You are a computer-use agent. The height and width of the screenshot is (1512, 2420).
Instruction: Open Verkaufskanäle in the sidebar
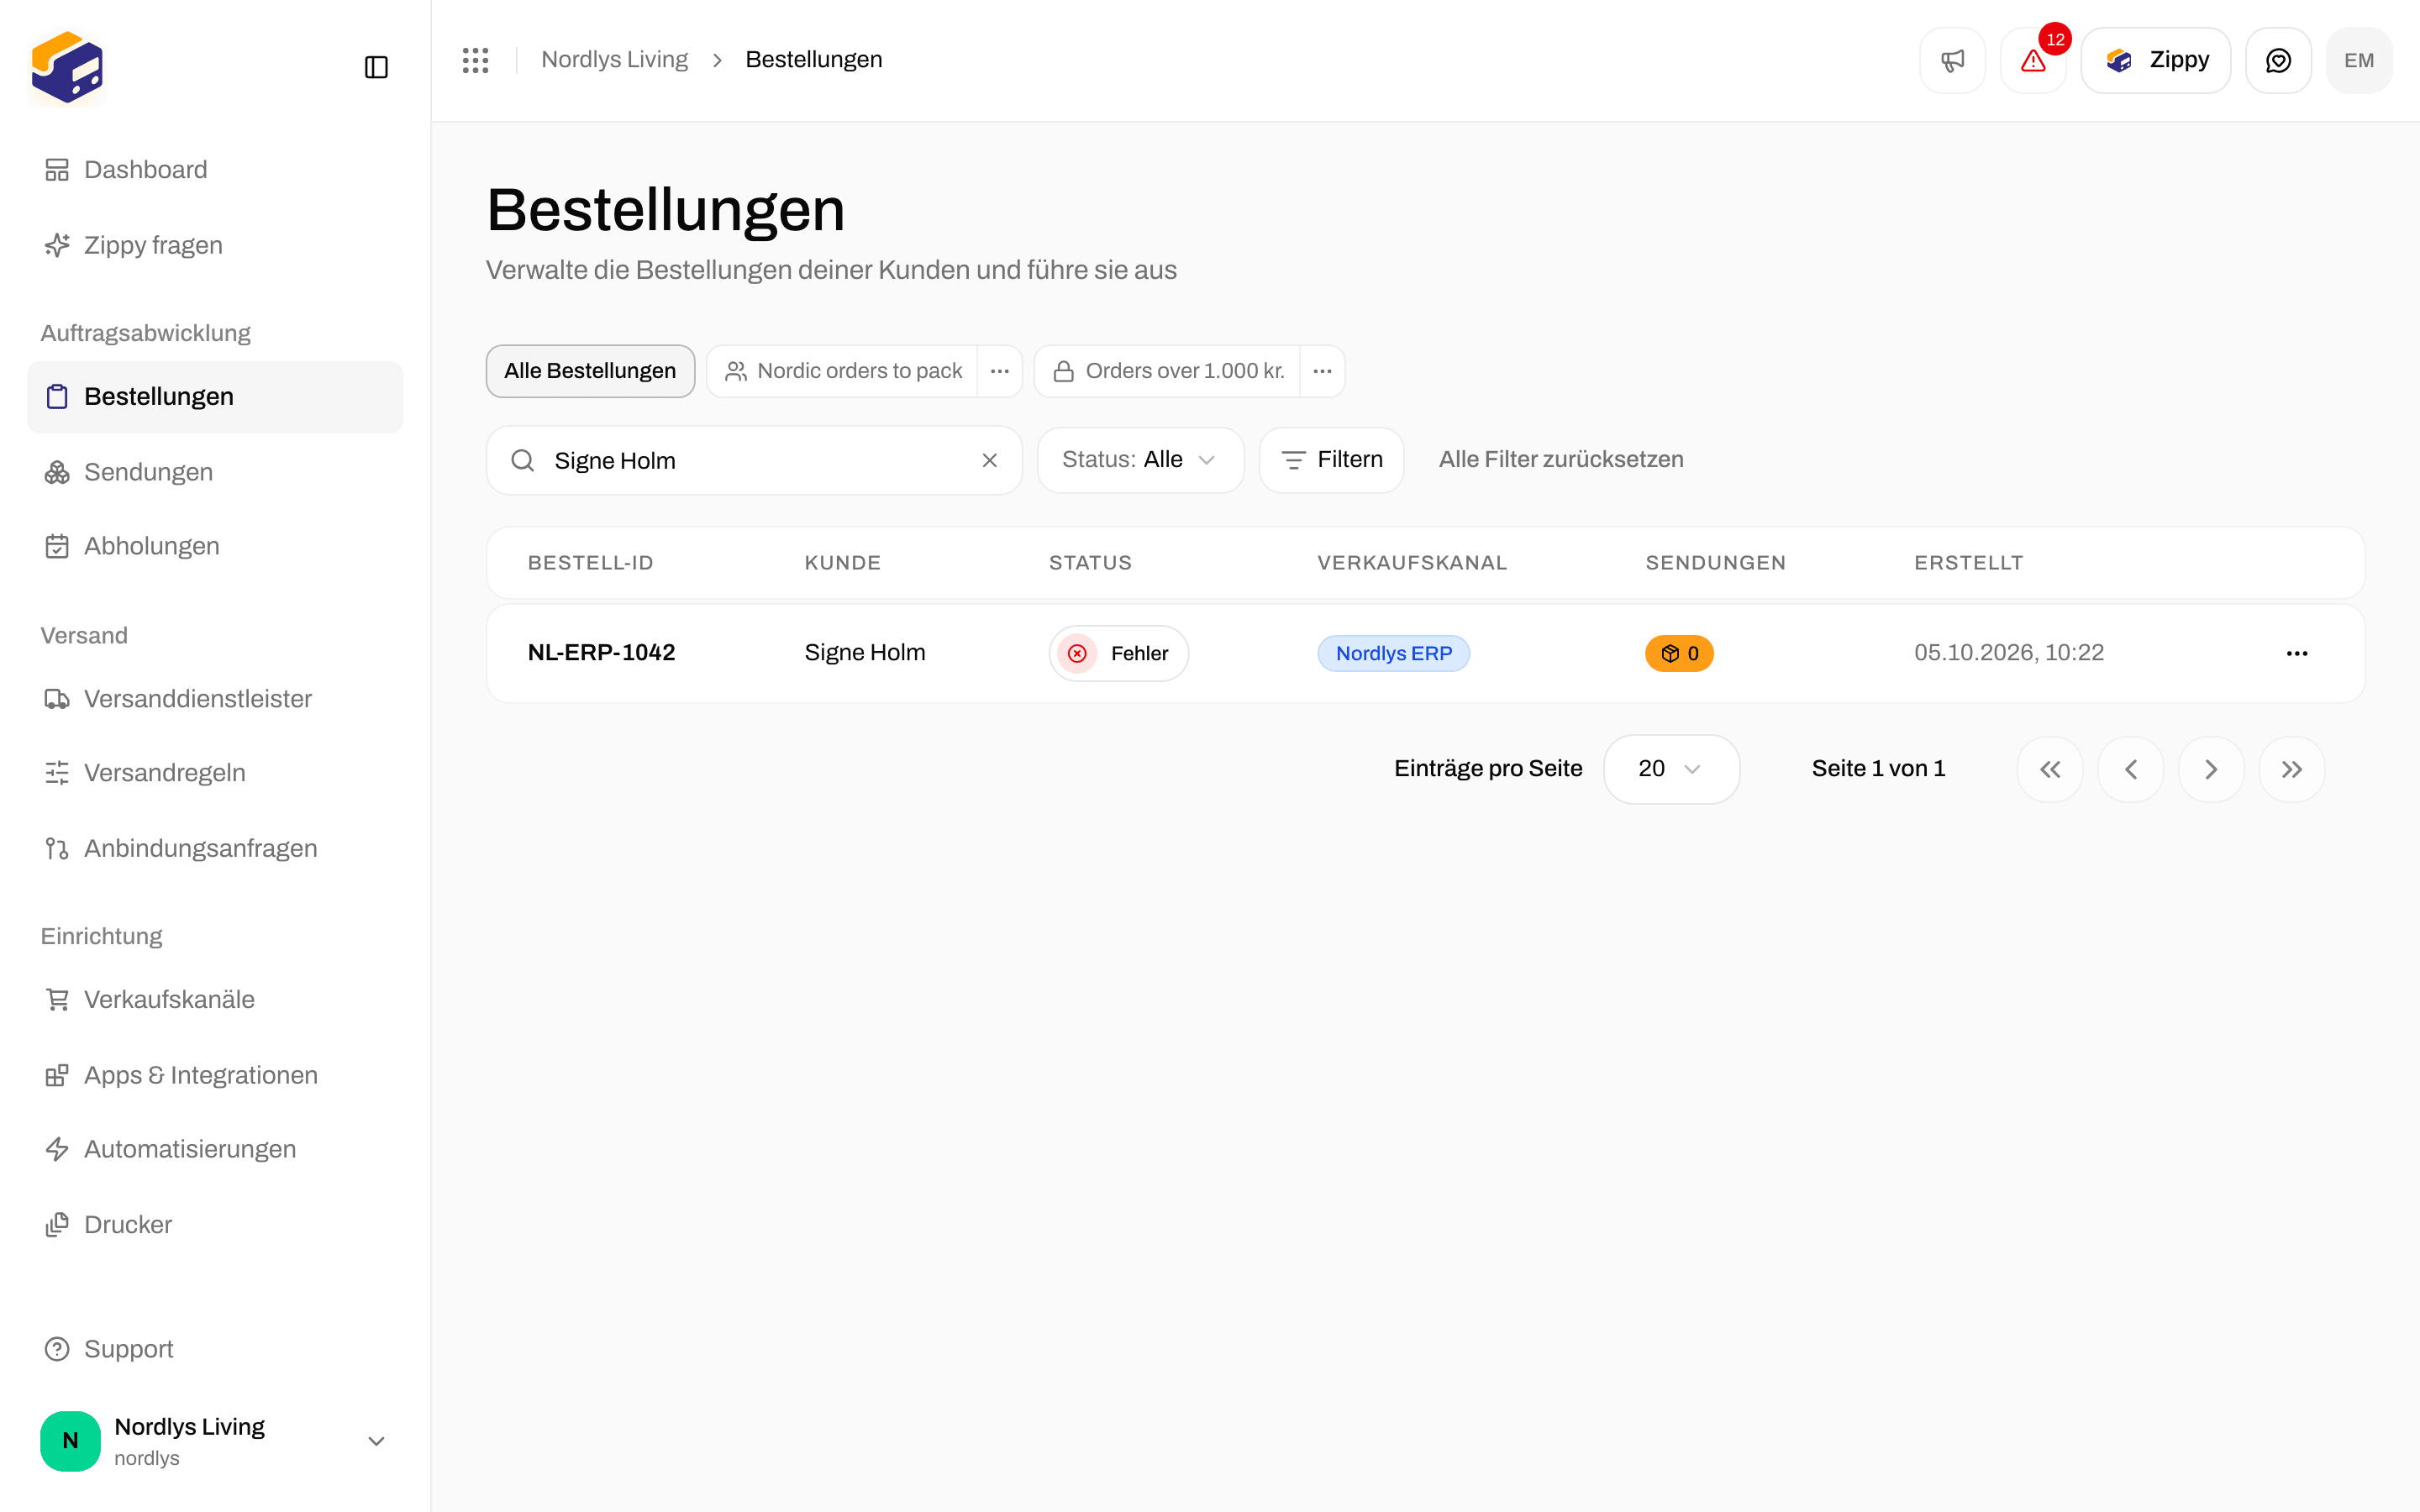(214, 1000)
